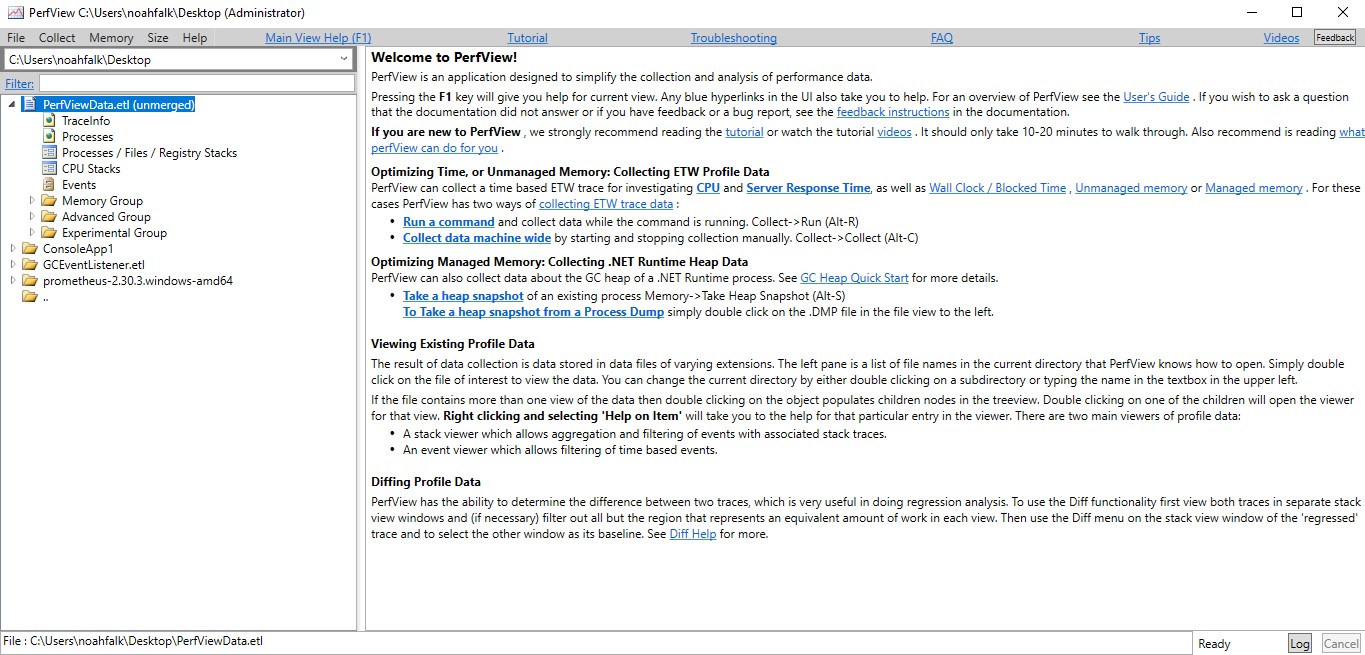
Task: Click the Advanced Group folder icon
Action: pyautogui.click(x=51, y=217)
